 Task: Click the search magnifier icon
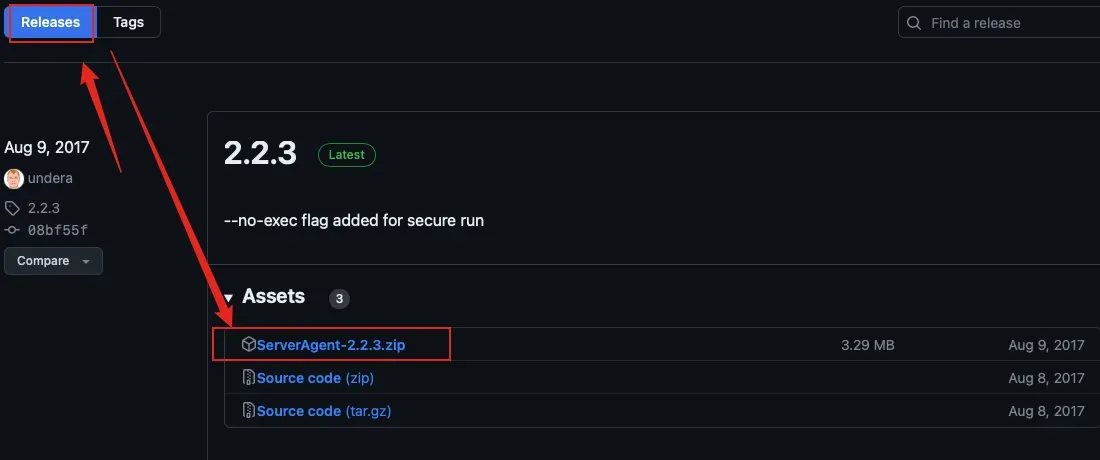pyautogui.click(x=914, y=23)
